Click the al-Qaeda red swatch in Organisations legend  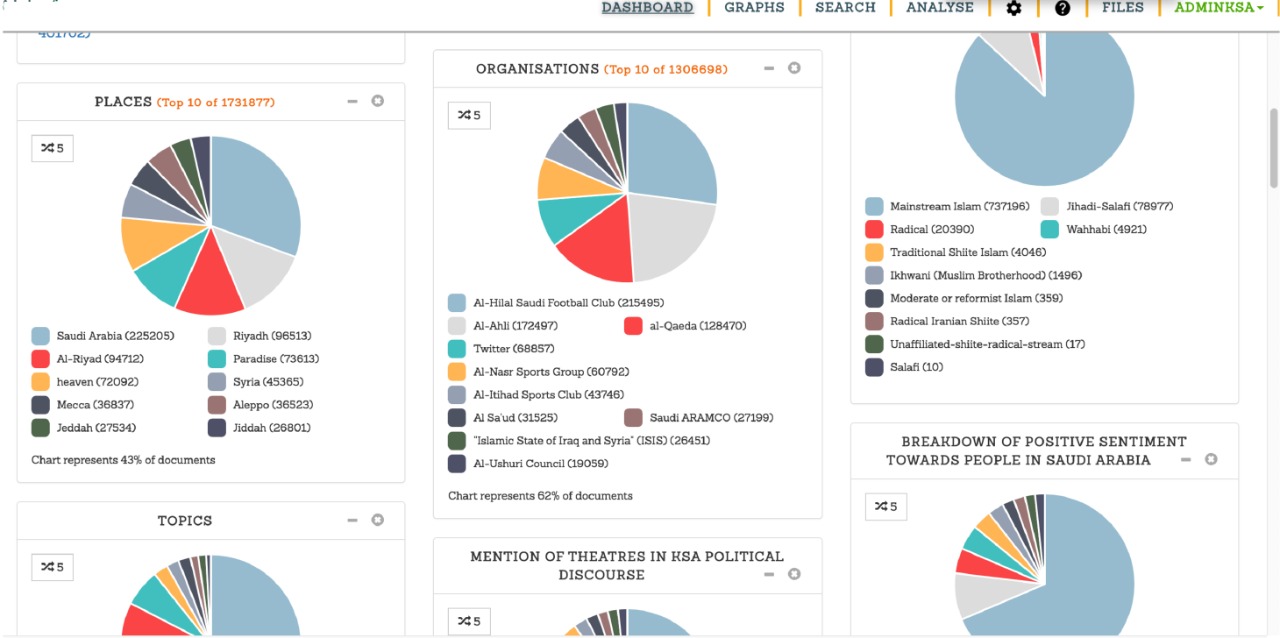(633, 326)
